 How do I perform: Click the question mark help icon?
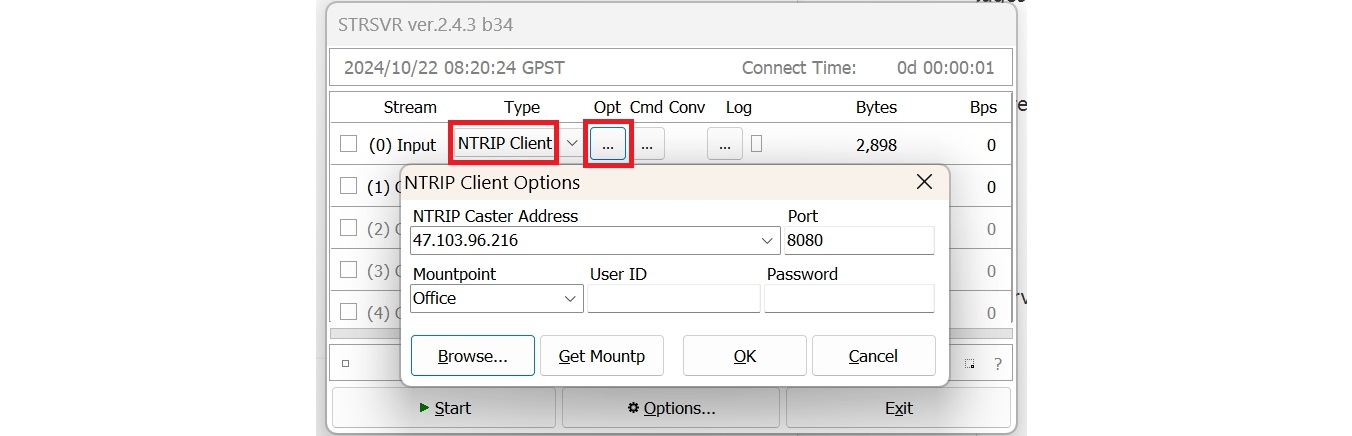(997, 364)
